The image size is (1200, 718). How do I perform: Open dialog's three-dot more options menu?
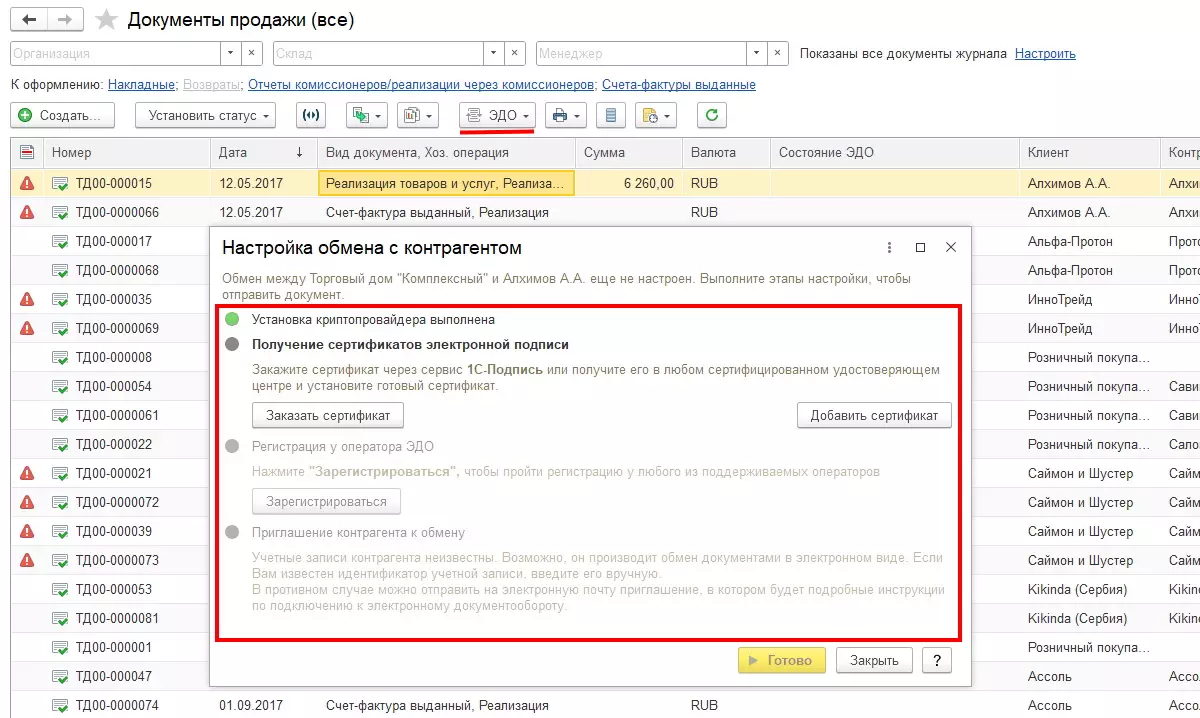pos(890,247)
